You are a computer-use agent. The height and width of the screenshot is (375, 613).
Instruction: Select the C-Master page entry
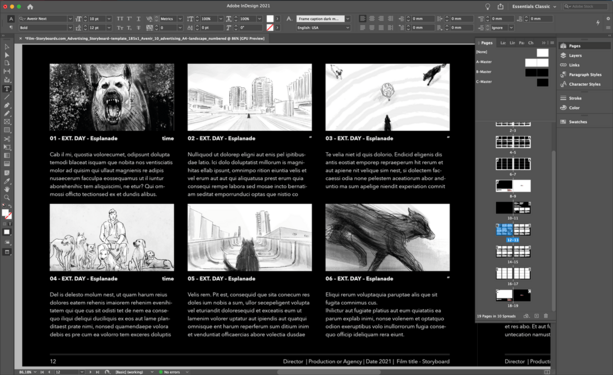(x=513, y=82)
